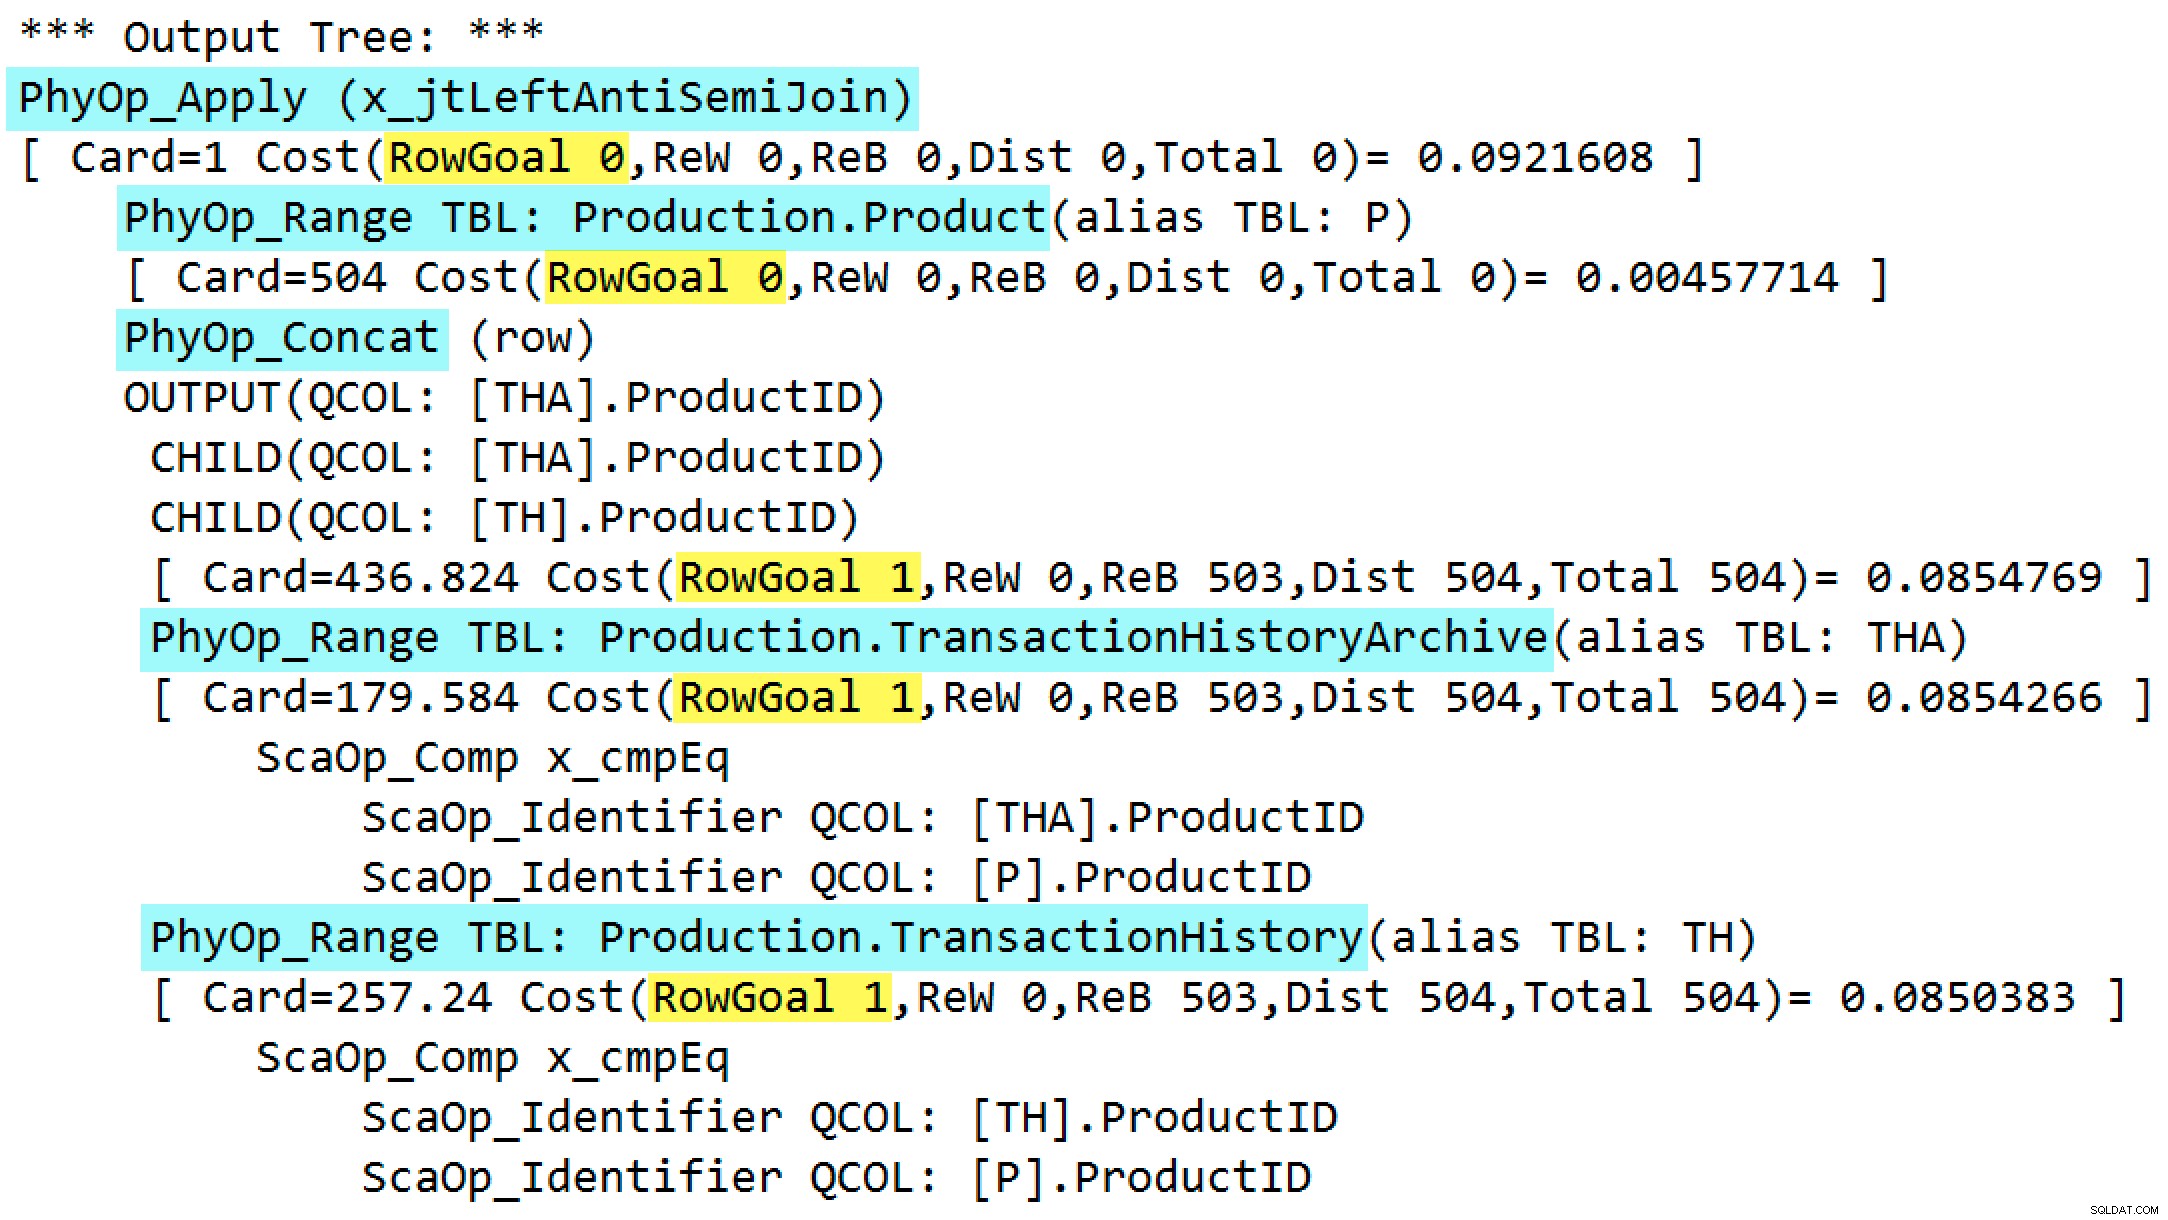
Task: Click ScaOp_Identifier QCOL: [THA].ProductID line
Action: click(862, 818)
